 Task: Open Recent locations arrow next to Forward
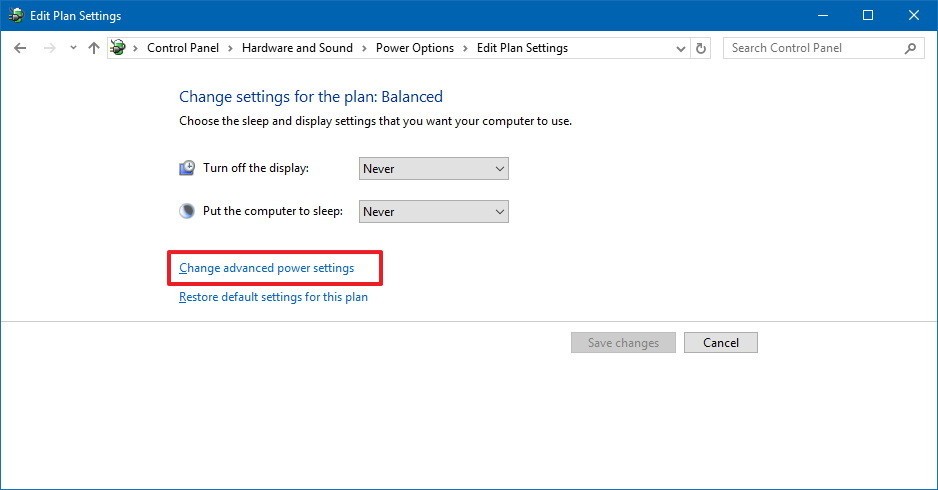point(70,48)
